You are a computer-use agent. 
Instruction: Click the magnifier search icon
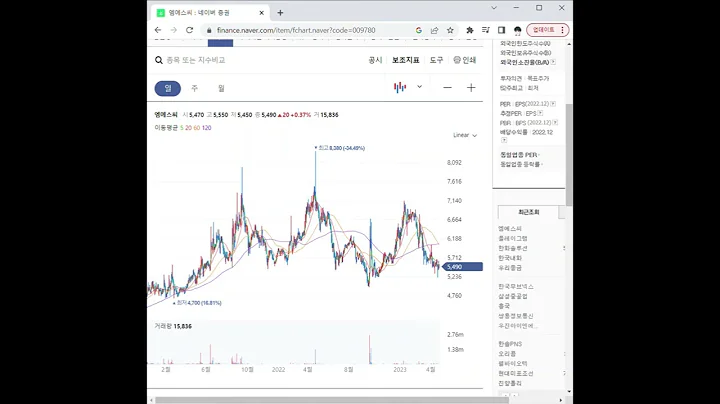pyautogui.click(x=159, y=60)
